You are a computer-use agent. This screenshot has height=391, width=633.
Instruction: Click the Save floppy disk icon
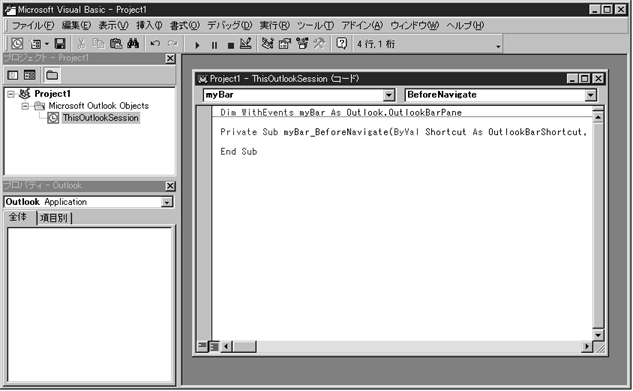60,44
